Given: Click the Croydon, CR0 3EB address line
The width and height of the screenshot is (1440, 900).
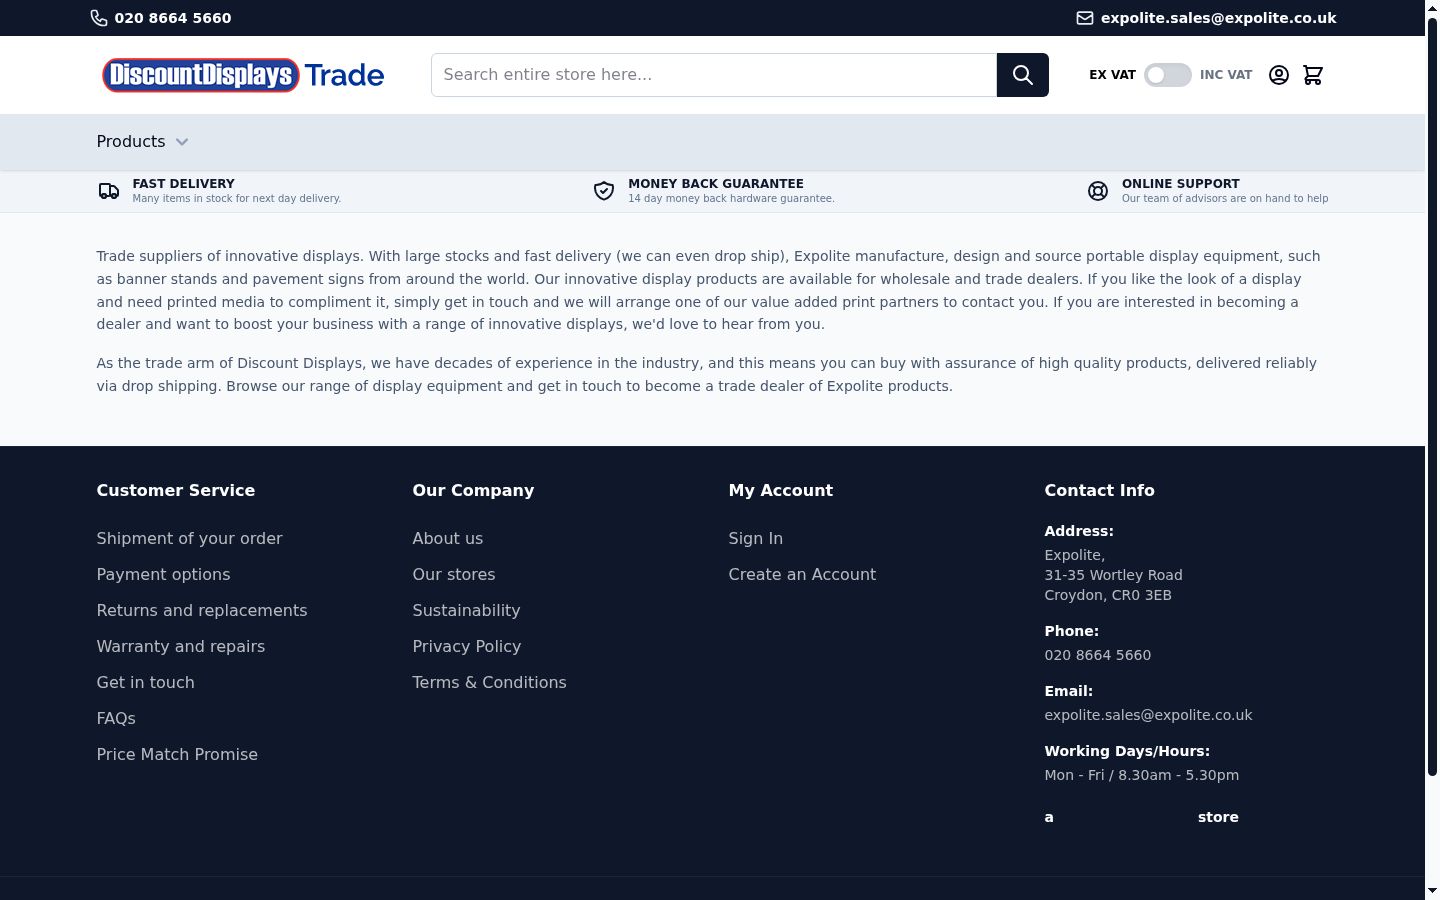Looking at the screenshot, I should (1108, 595).
